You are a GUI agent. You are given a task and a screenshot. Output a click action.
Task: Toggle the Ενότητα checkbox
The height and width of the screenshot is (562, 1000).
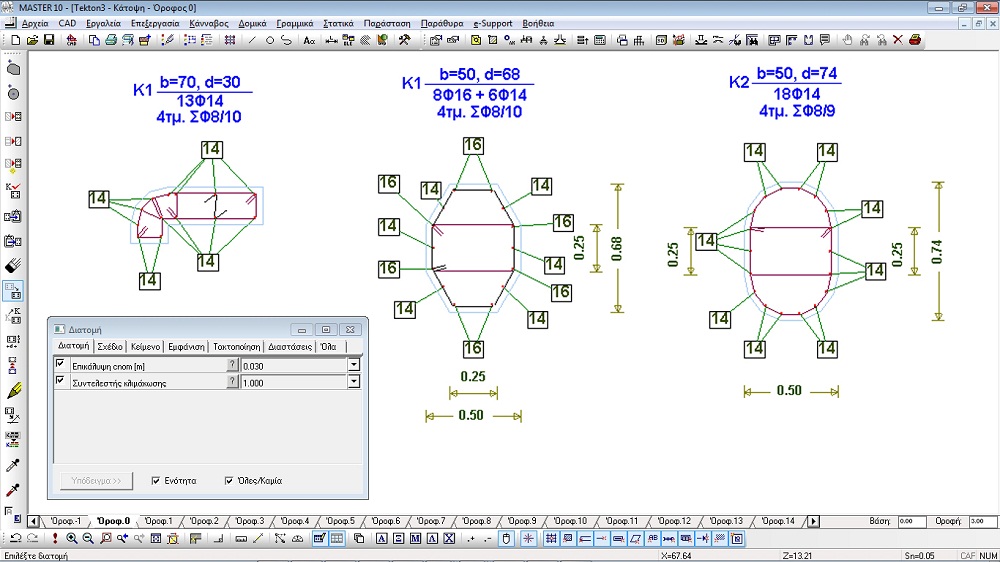click(x=156, y=480)
